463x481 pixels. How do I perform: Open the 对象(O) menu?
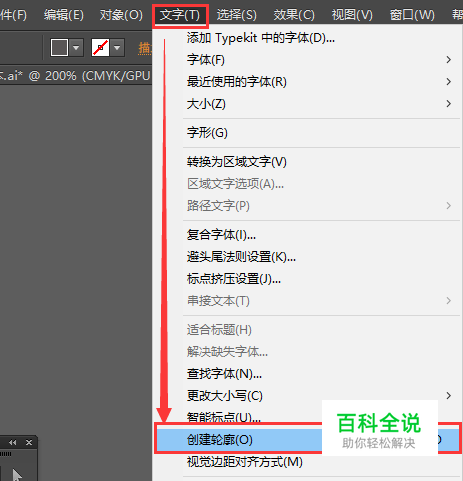click(121, 15)
